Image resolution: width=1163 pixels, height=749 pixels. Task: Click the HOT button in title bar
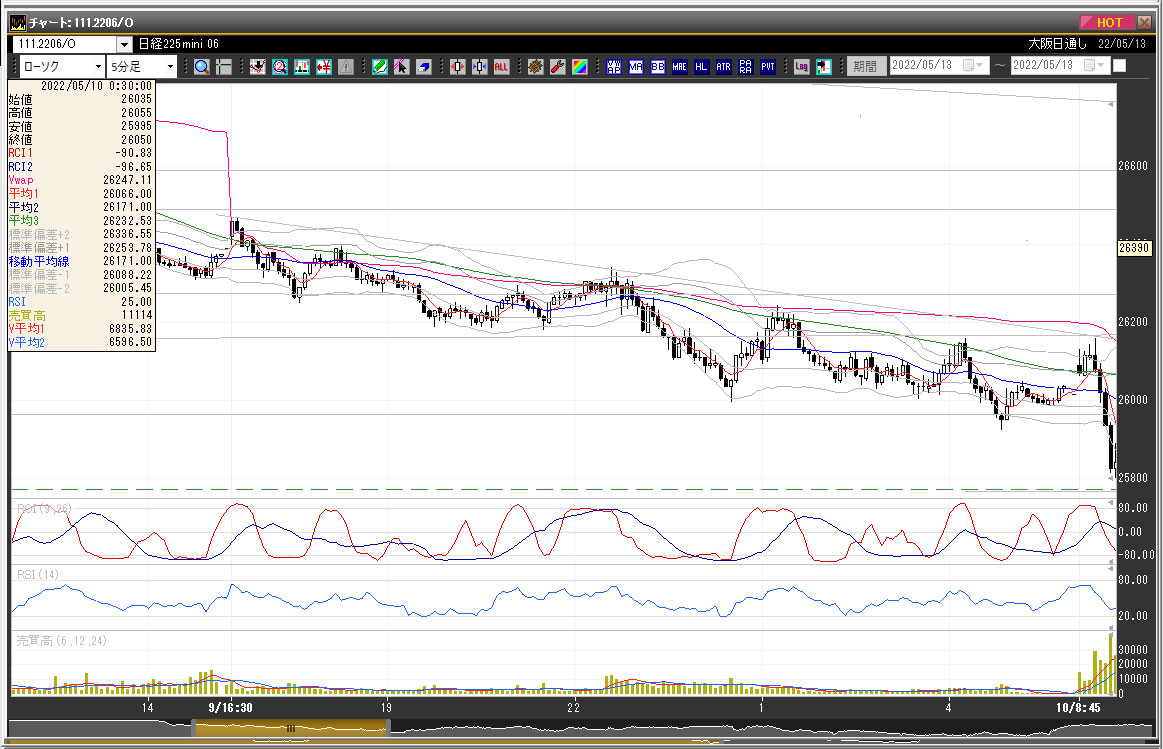1107,22
